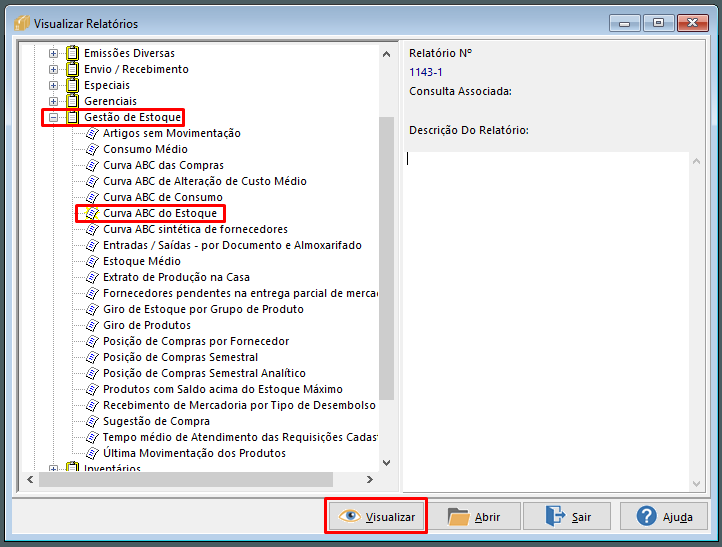Expand the Especiais tree node
722x547 pixels.
click(x=53, y=86)
